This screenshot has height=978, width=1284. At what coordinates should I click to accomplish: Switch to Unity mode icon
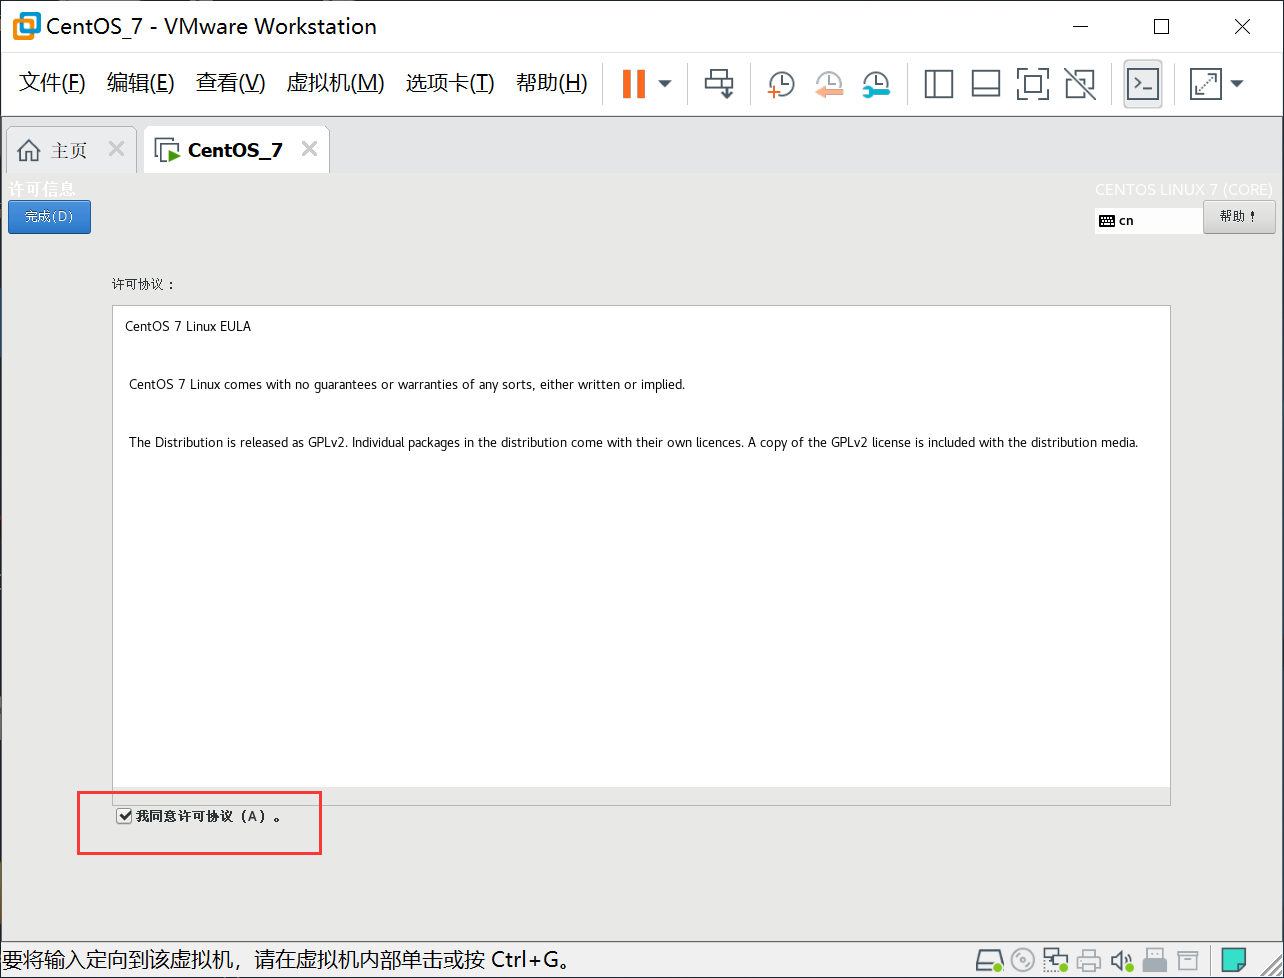tap(1080, 84)
